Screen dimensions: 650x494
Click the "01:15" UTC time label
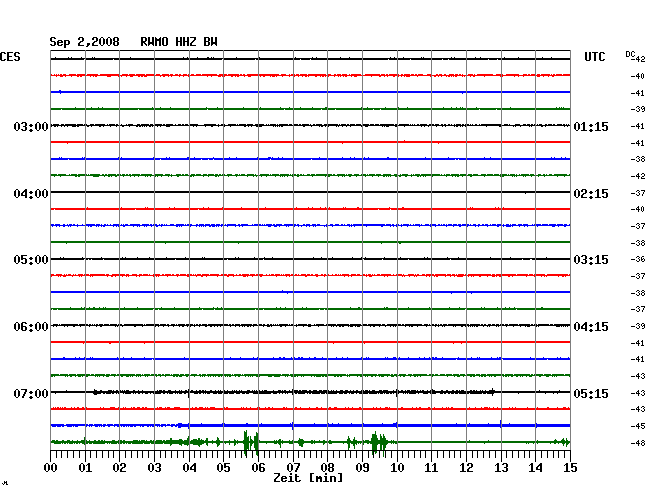[591, 126]
